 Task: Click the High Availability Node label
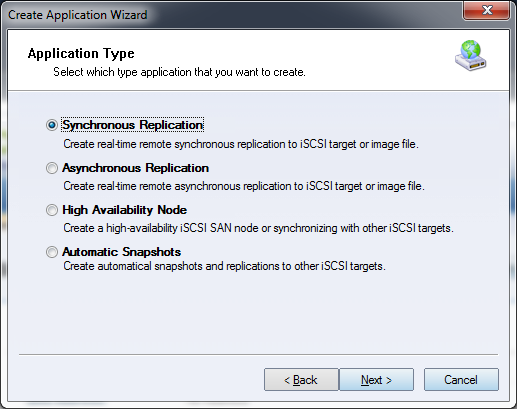125,210
